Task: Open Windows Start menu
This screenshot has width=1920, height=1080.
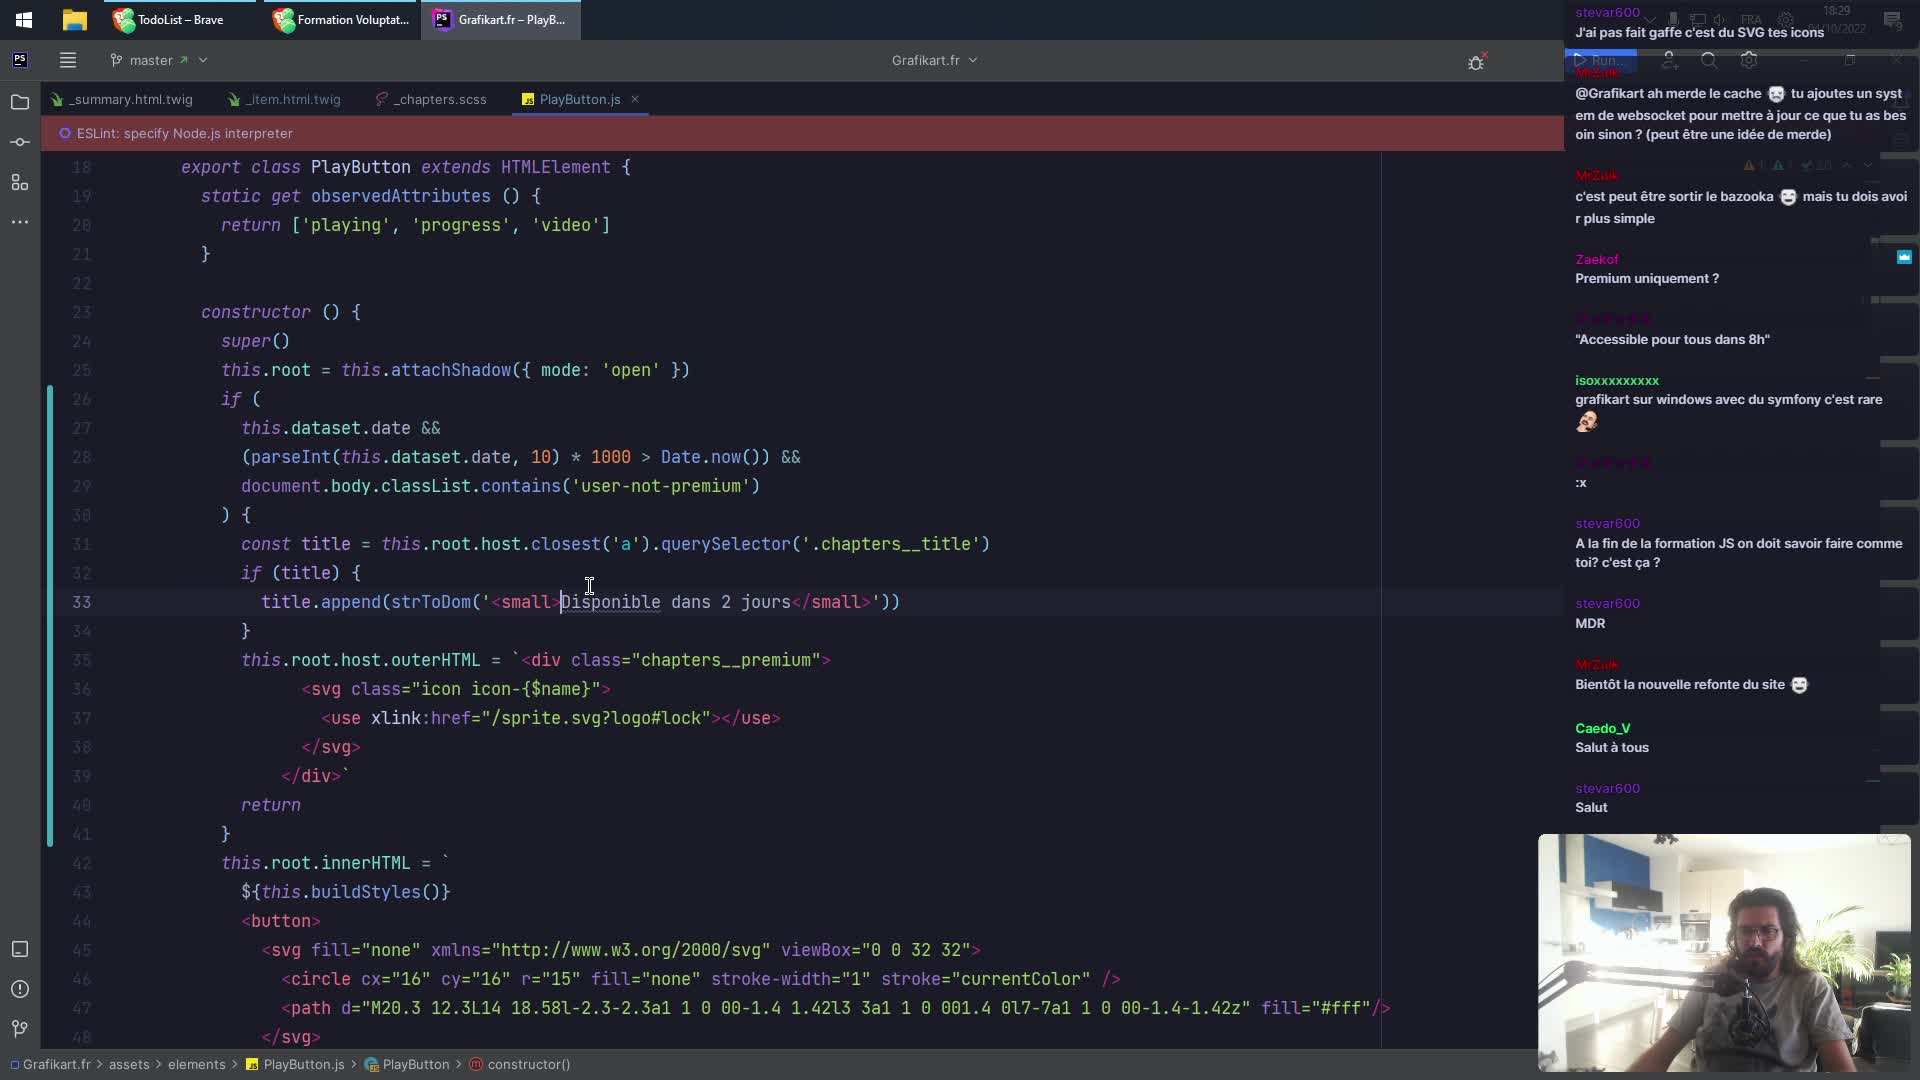Action: click(24, 19)
